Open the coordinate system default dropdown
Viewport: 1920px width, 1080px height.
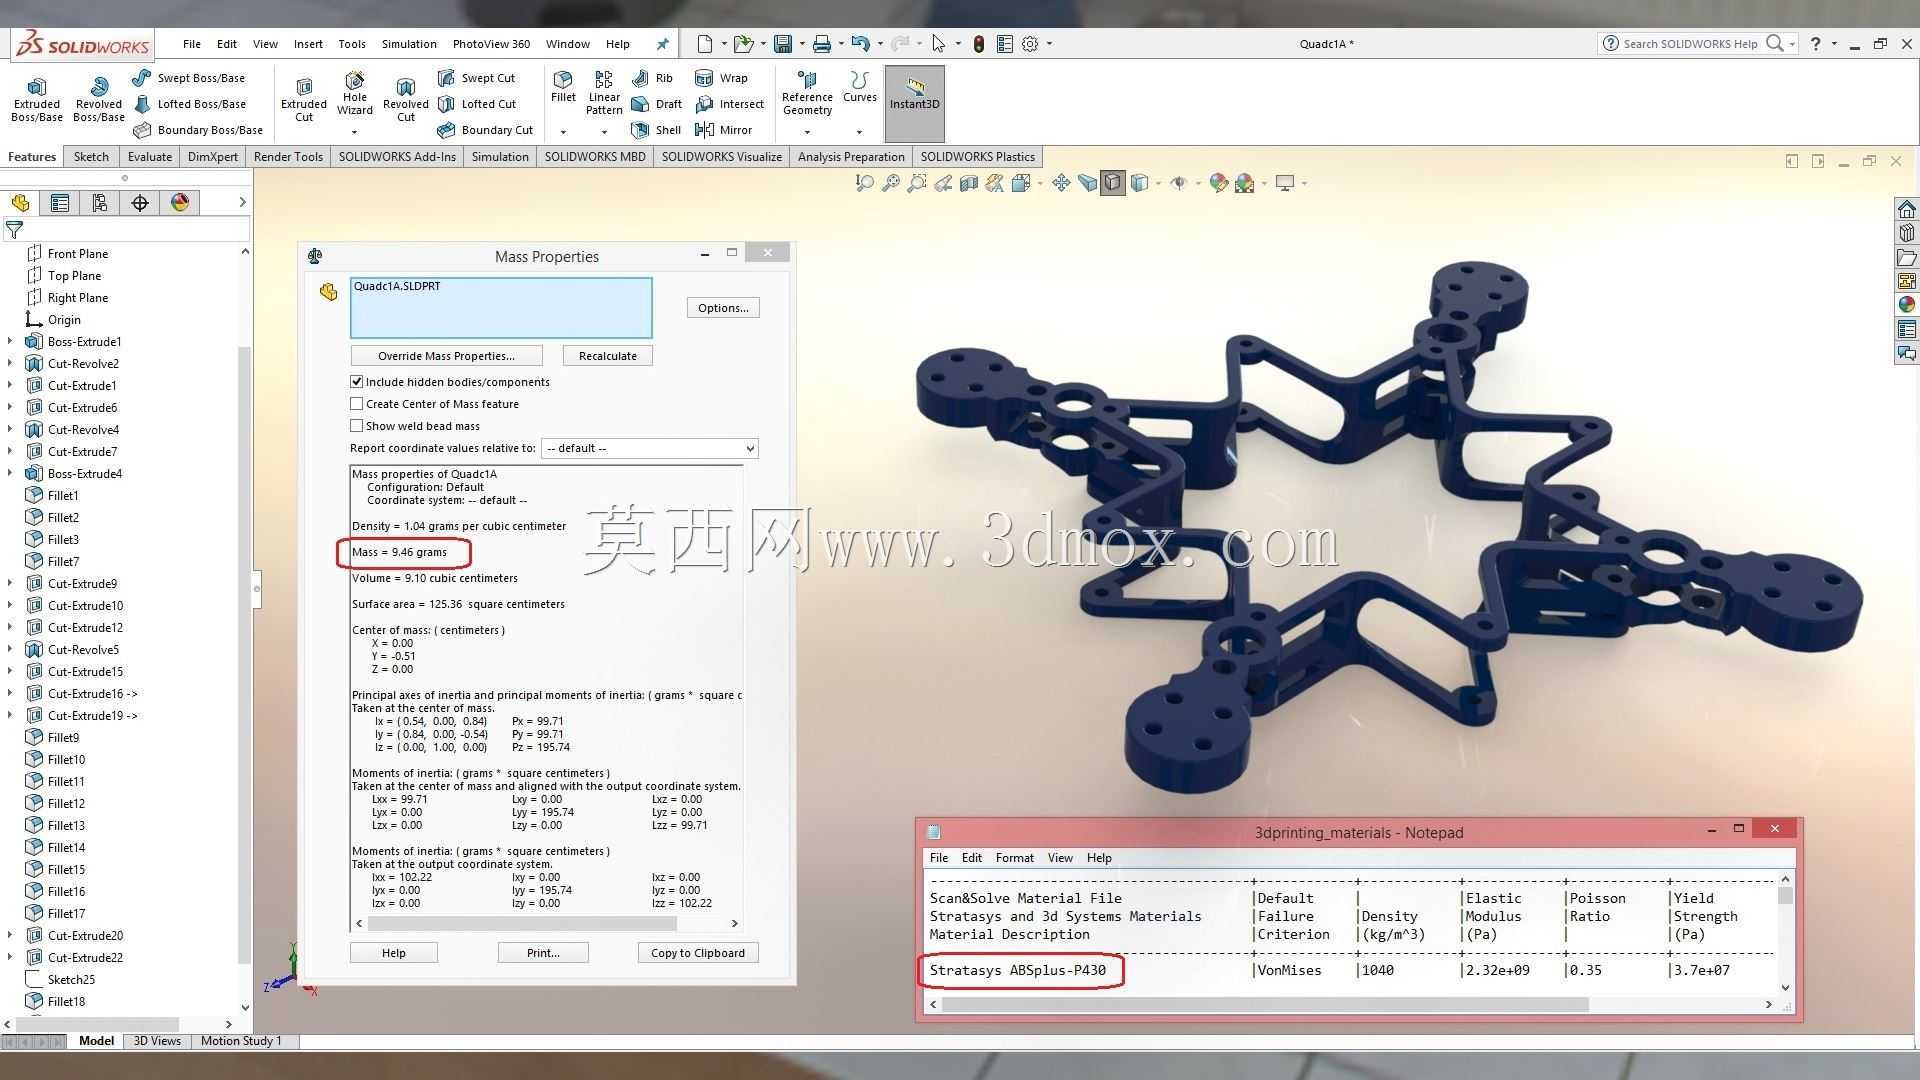coord(649,448)
